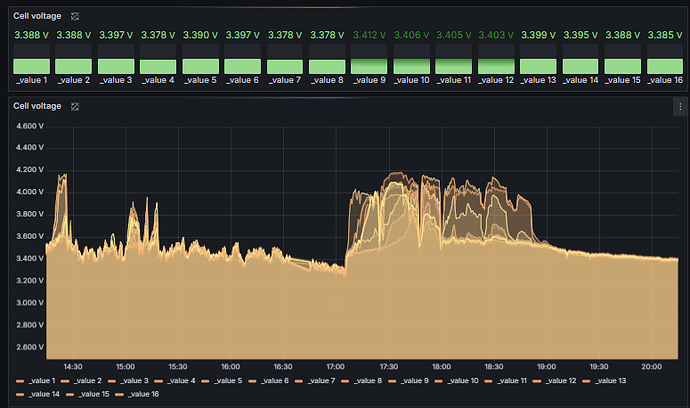Click the link icon beside the graph panel title
Viewport: 690px width, 408px height.
click(76, 105)
